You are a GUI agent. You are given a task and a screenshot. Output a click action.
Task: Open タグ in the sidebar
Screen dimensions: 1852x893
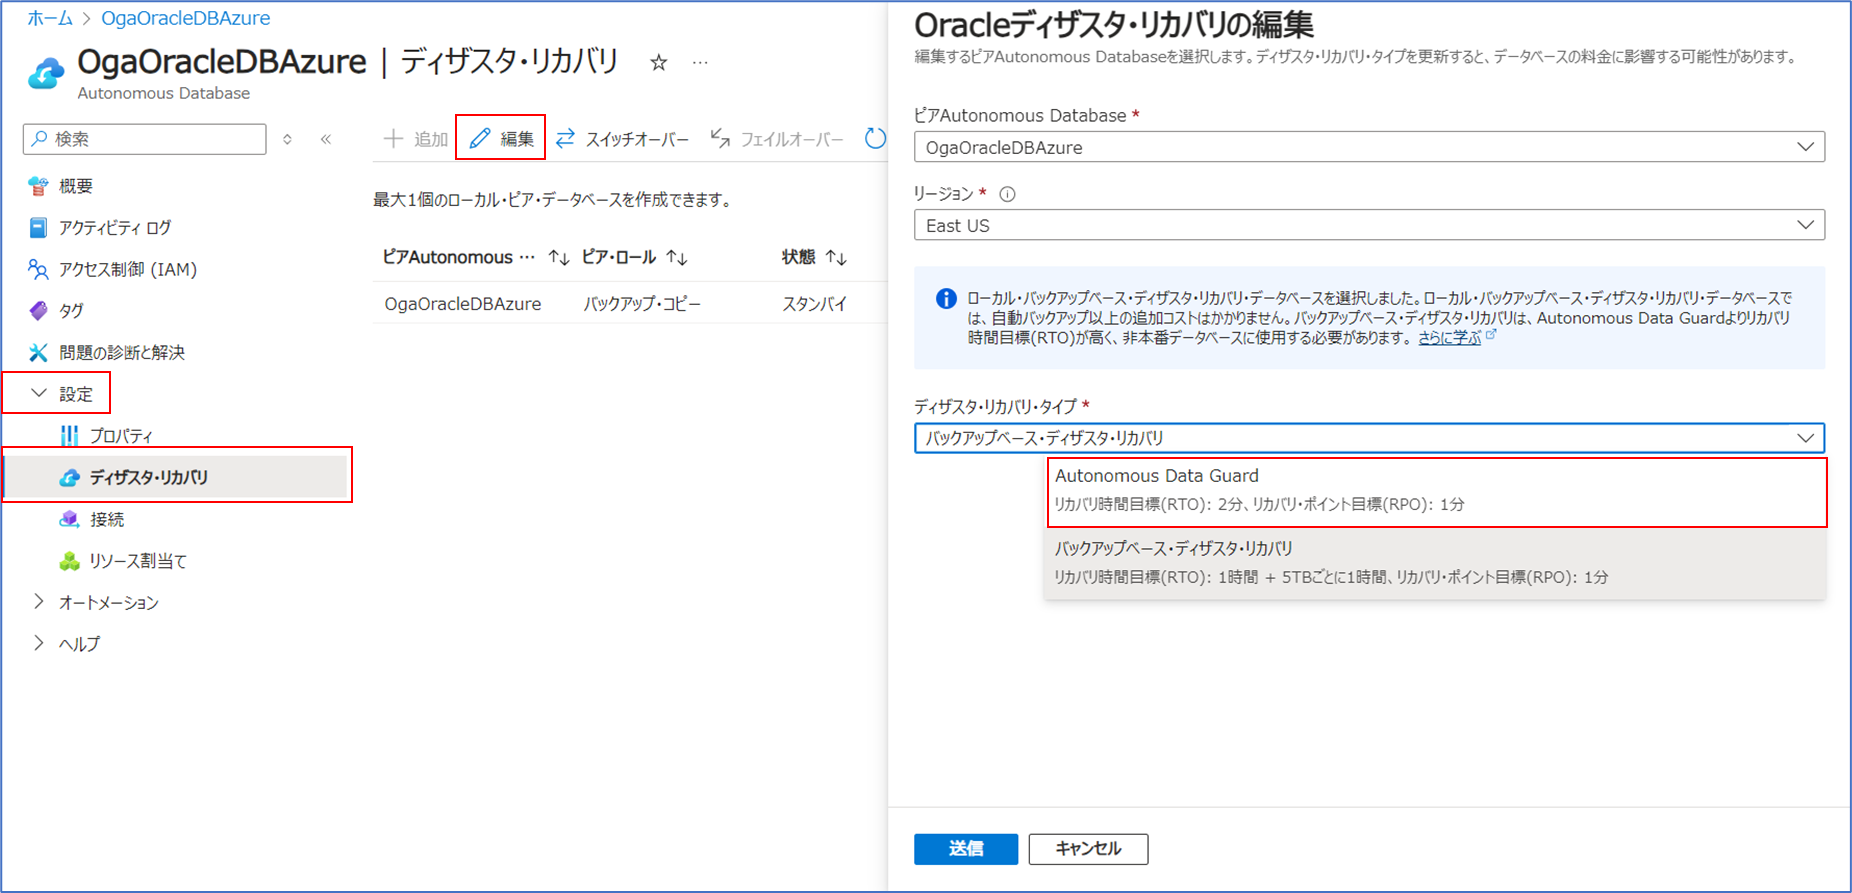pos(71,311)
